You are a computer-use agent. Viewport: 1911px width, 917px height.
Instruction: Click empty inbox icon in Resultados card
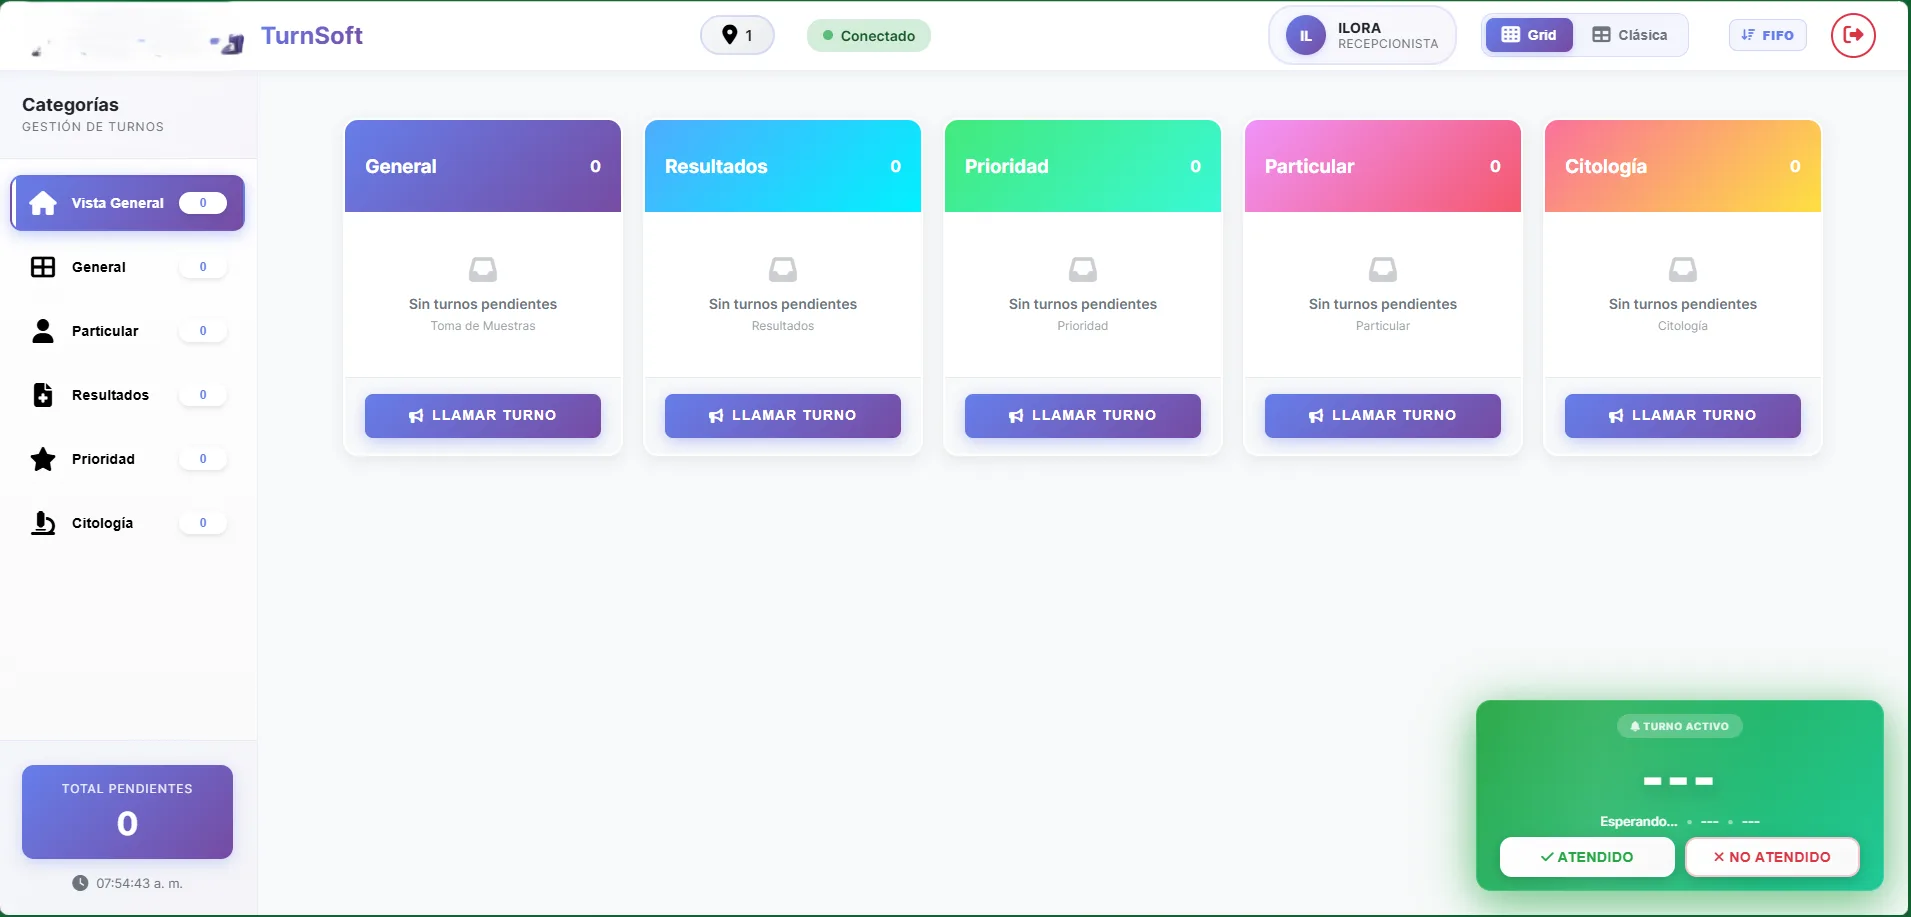(x=783, y=269)
